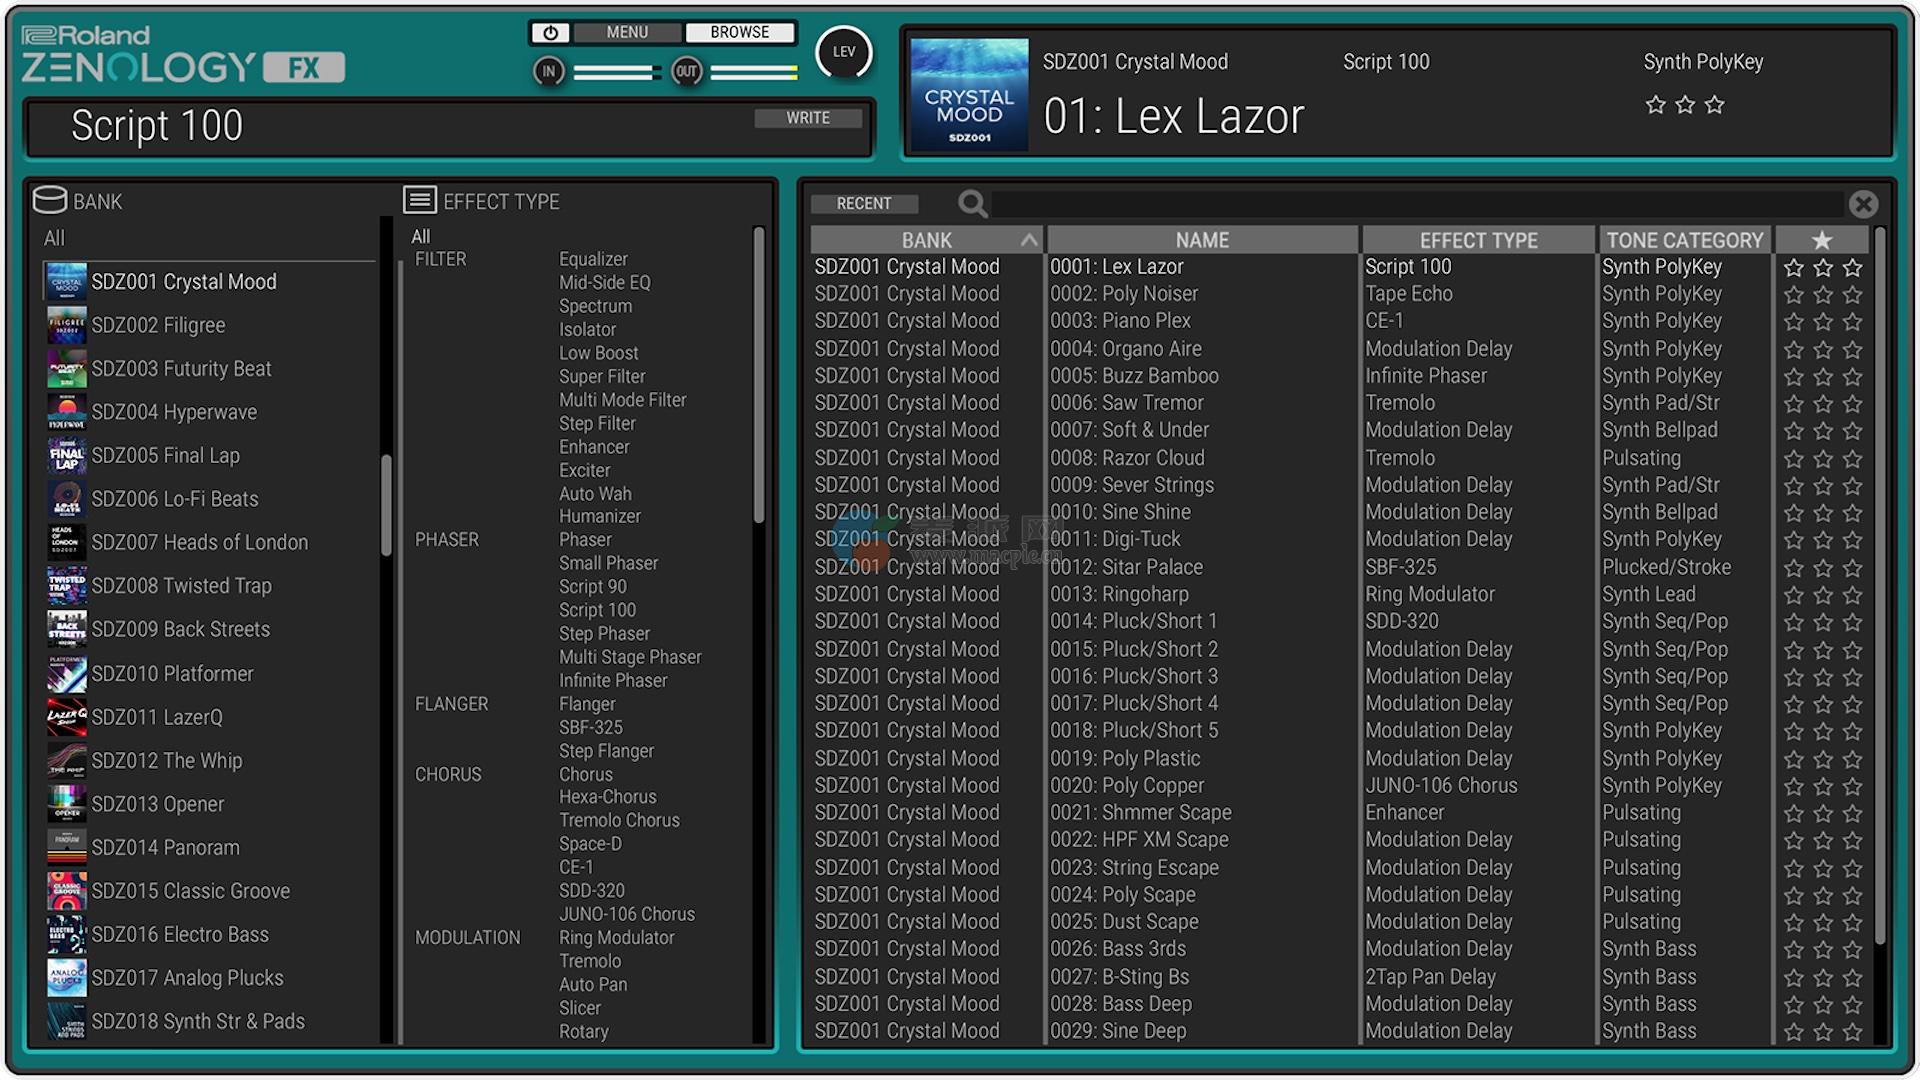Choose SDZ016 Electro Bass bank name
Image resolution: width=1920 pixels, height=1080 pixels.
[x=180, y=935]
